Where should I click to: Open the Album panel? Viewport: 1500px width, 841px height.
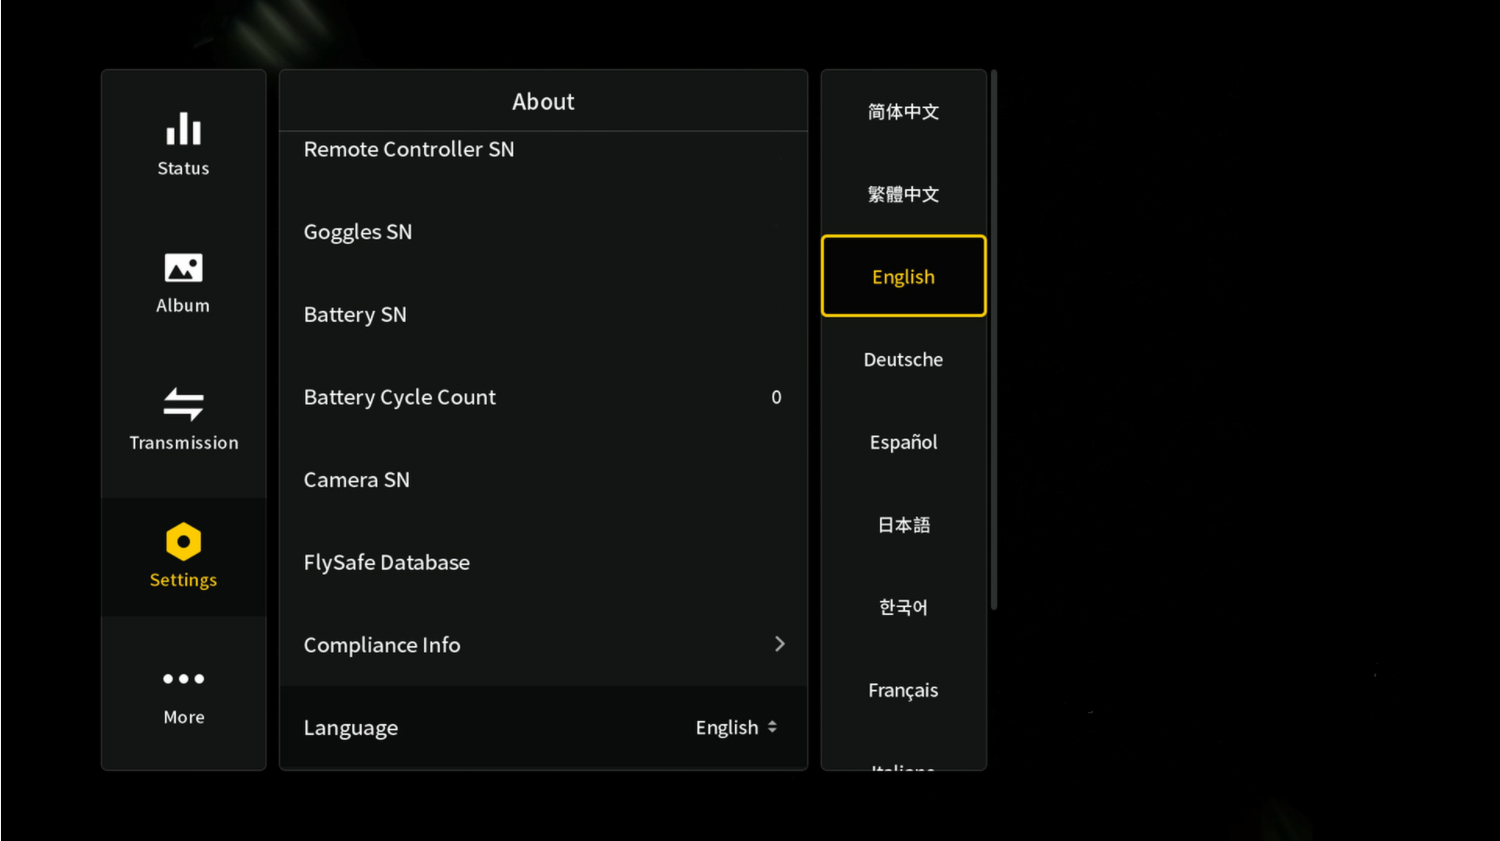pos(183,281)
